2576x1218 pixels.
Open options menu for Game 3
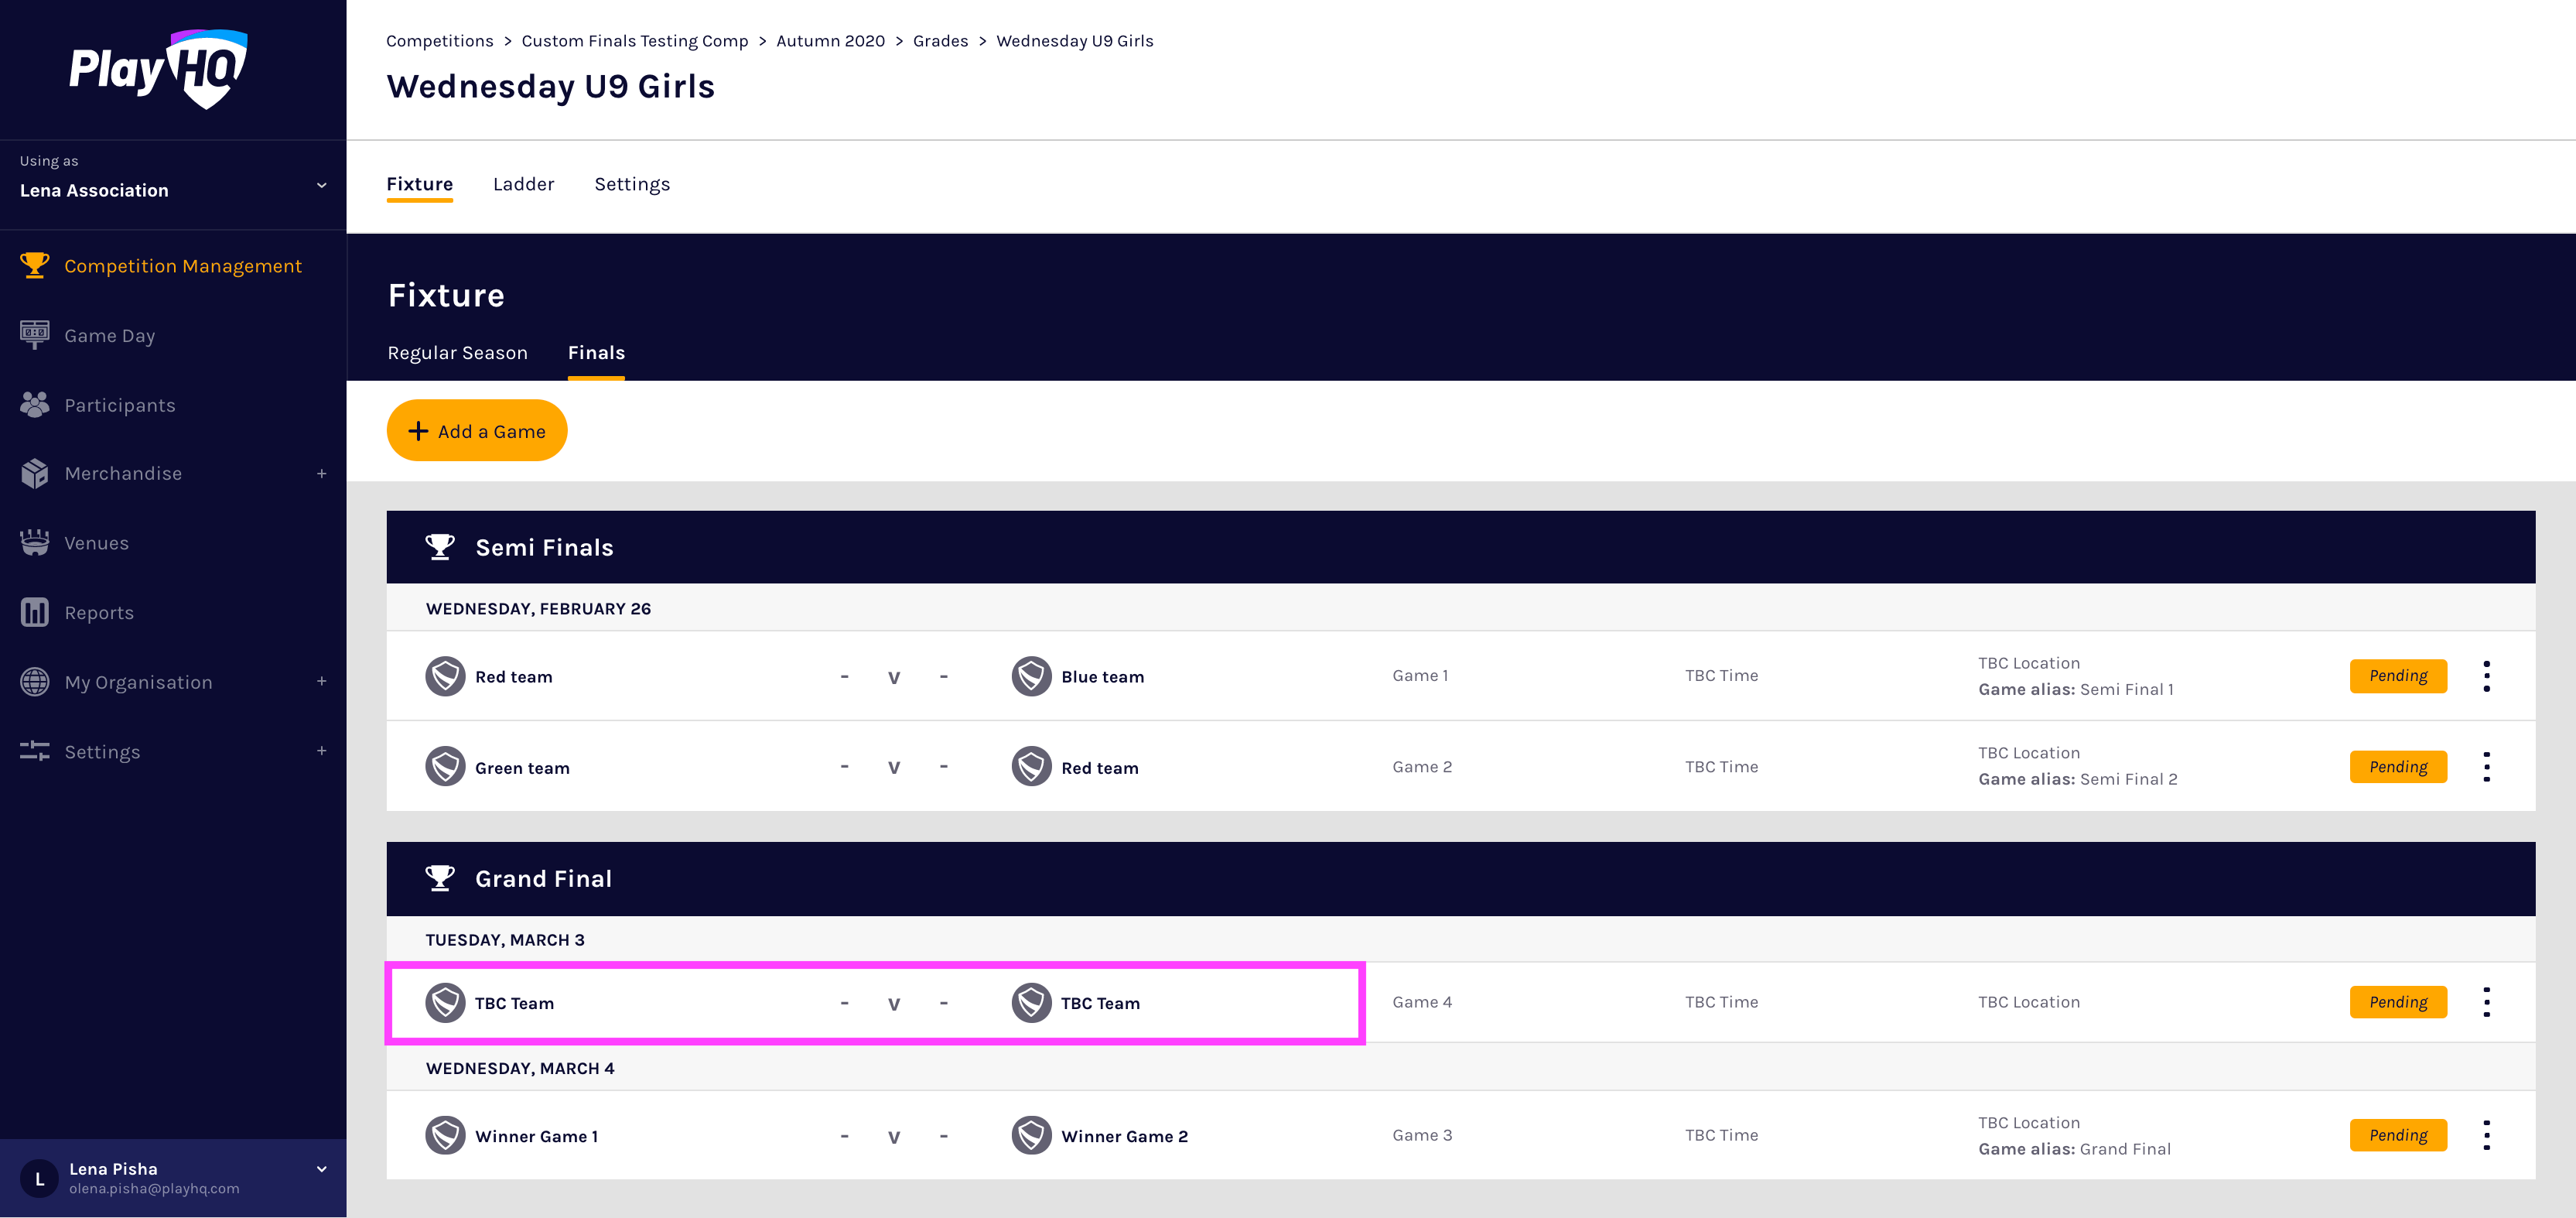coord(2486,1135)
